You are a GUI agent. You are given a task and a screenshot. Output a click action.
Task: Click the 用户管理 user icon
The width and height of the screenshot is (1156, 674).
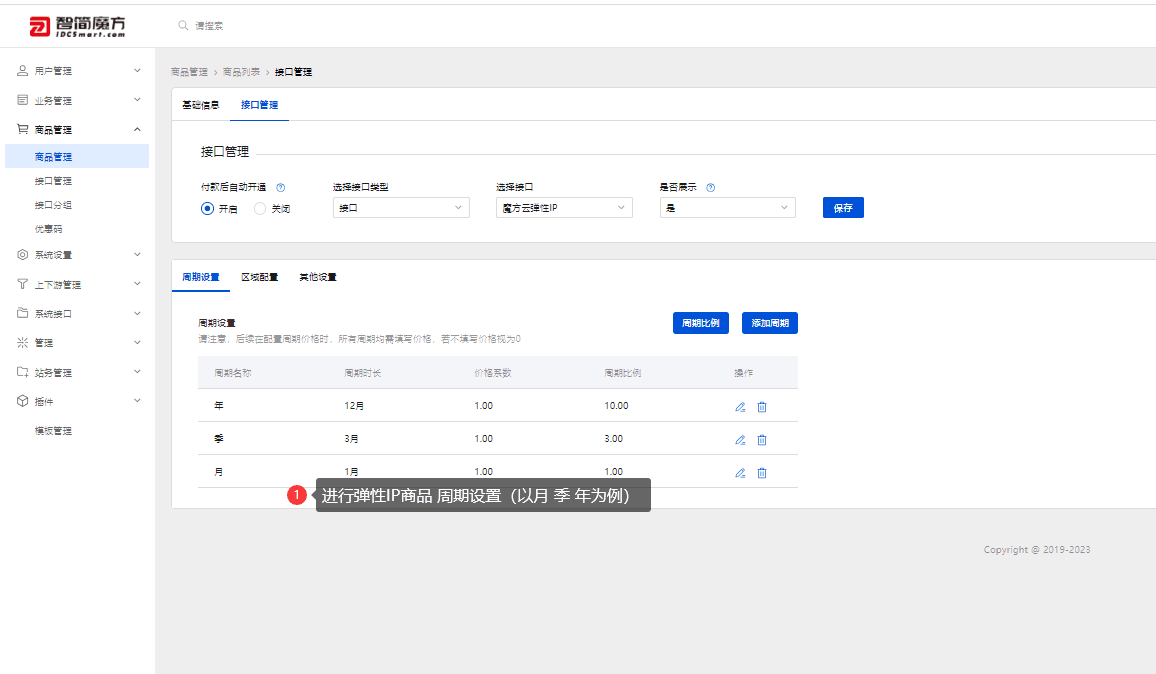pyautogui.click(x=22, y=71)
